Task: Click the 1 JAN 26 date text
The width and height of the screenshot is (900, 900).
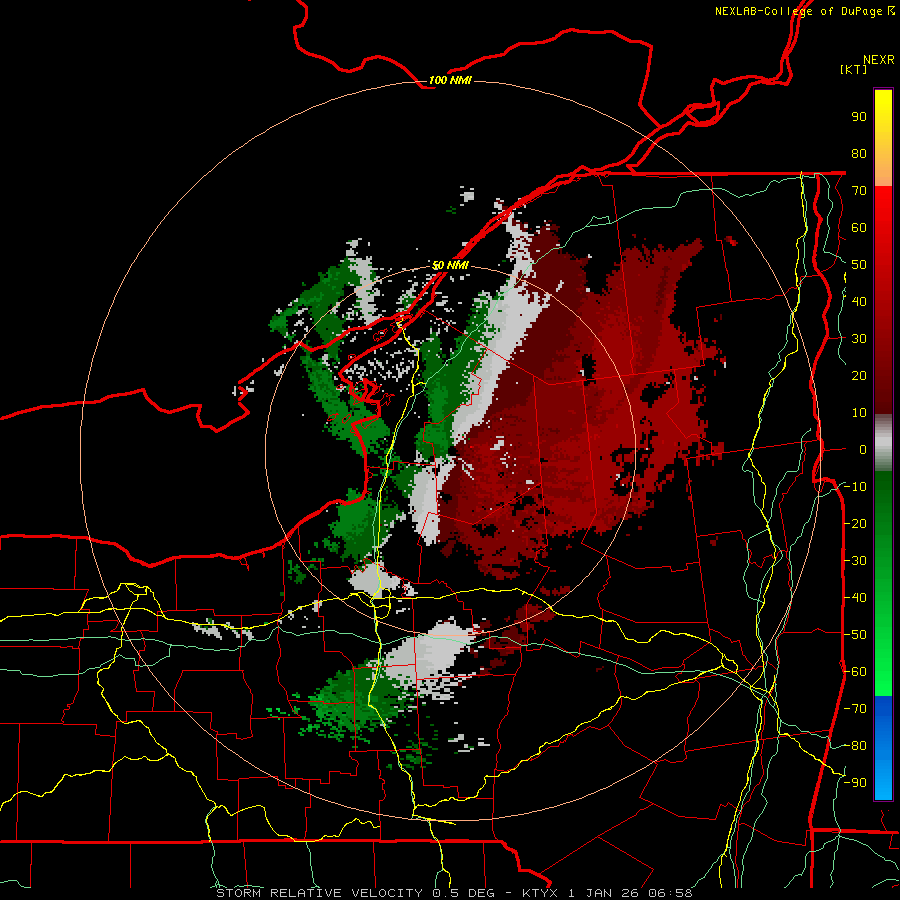Action: click(604, 893)
